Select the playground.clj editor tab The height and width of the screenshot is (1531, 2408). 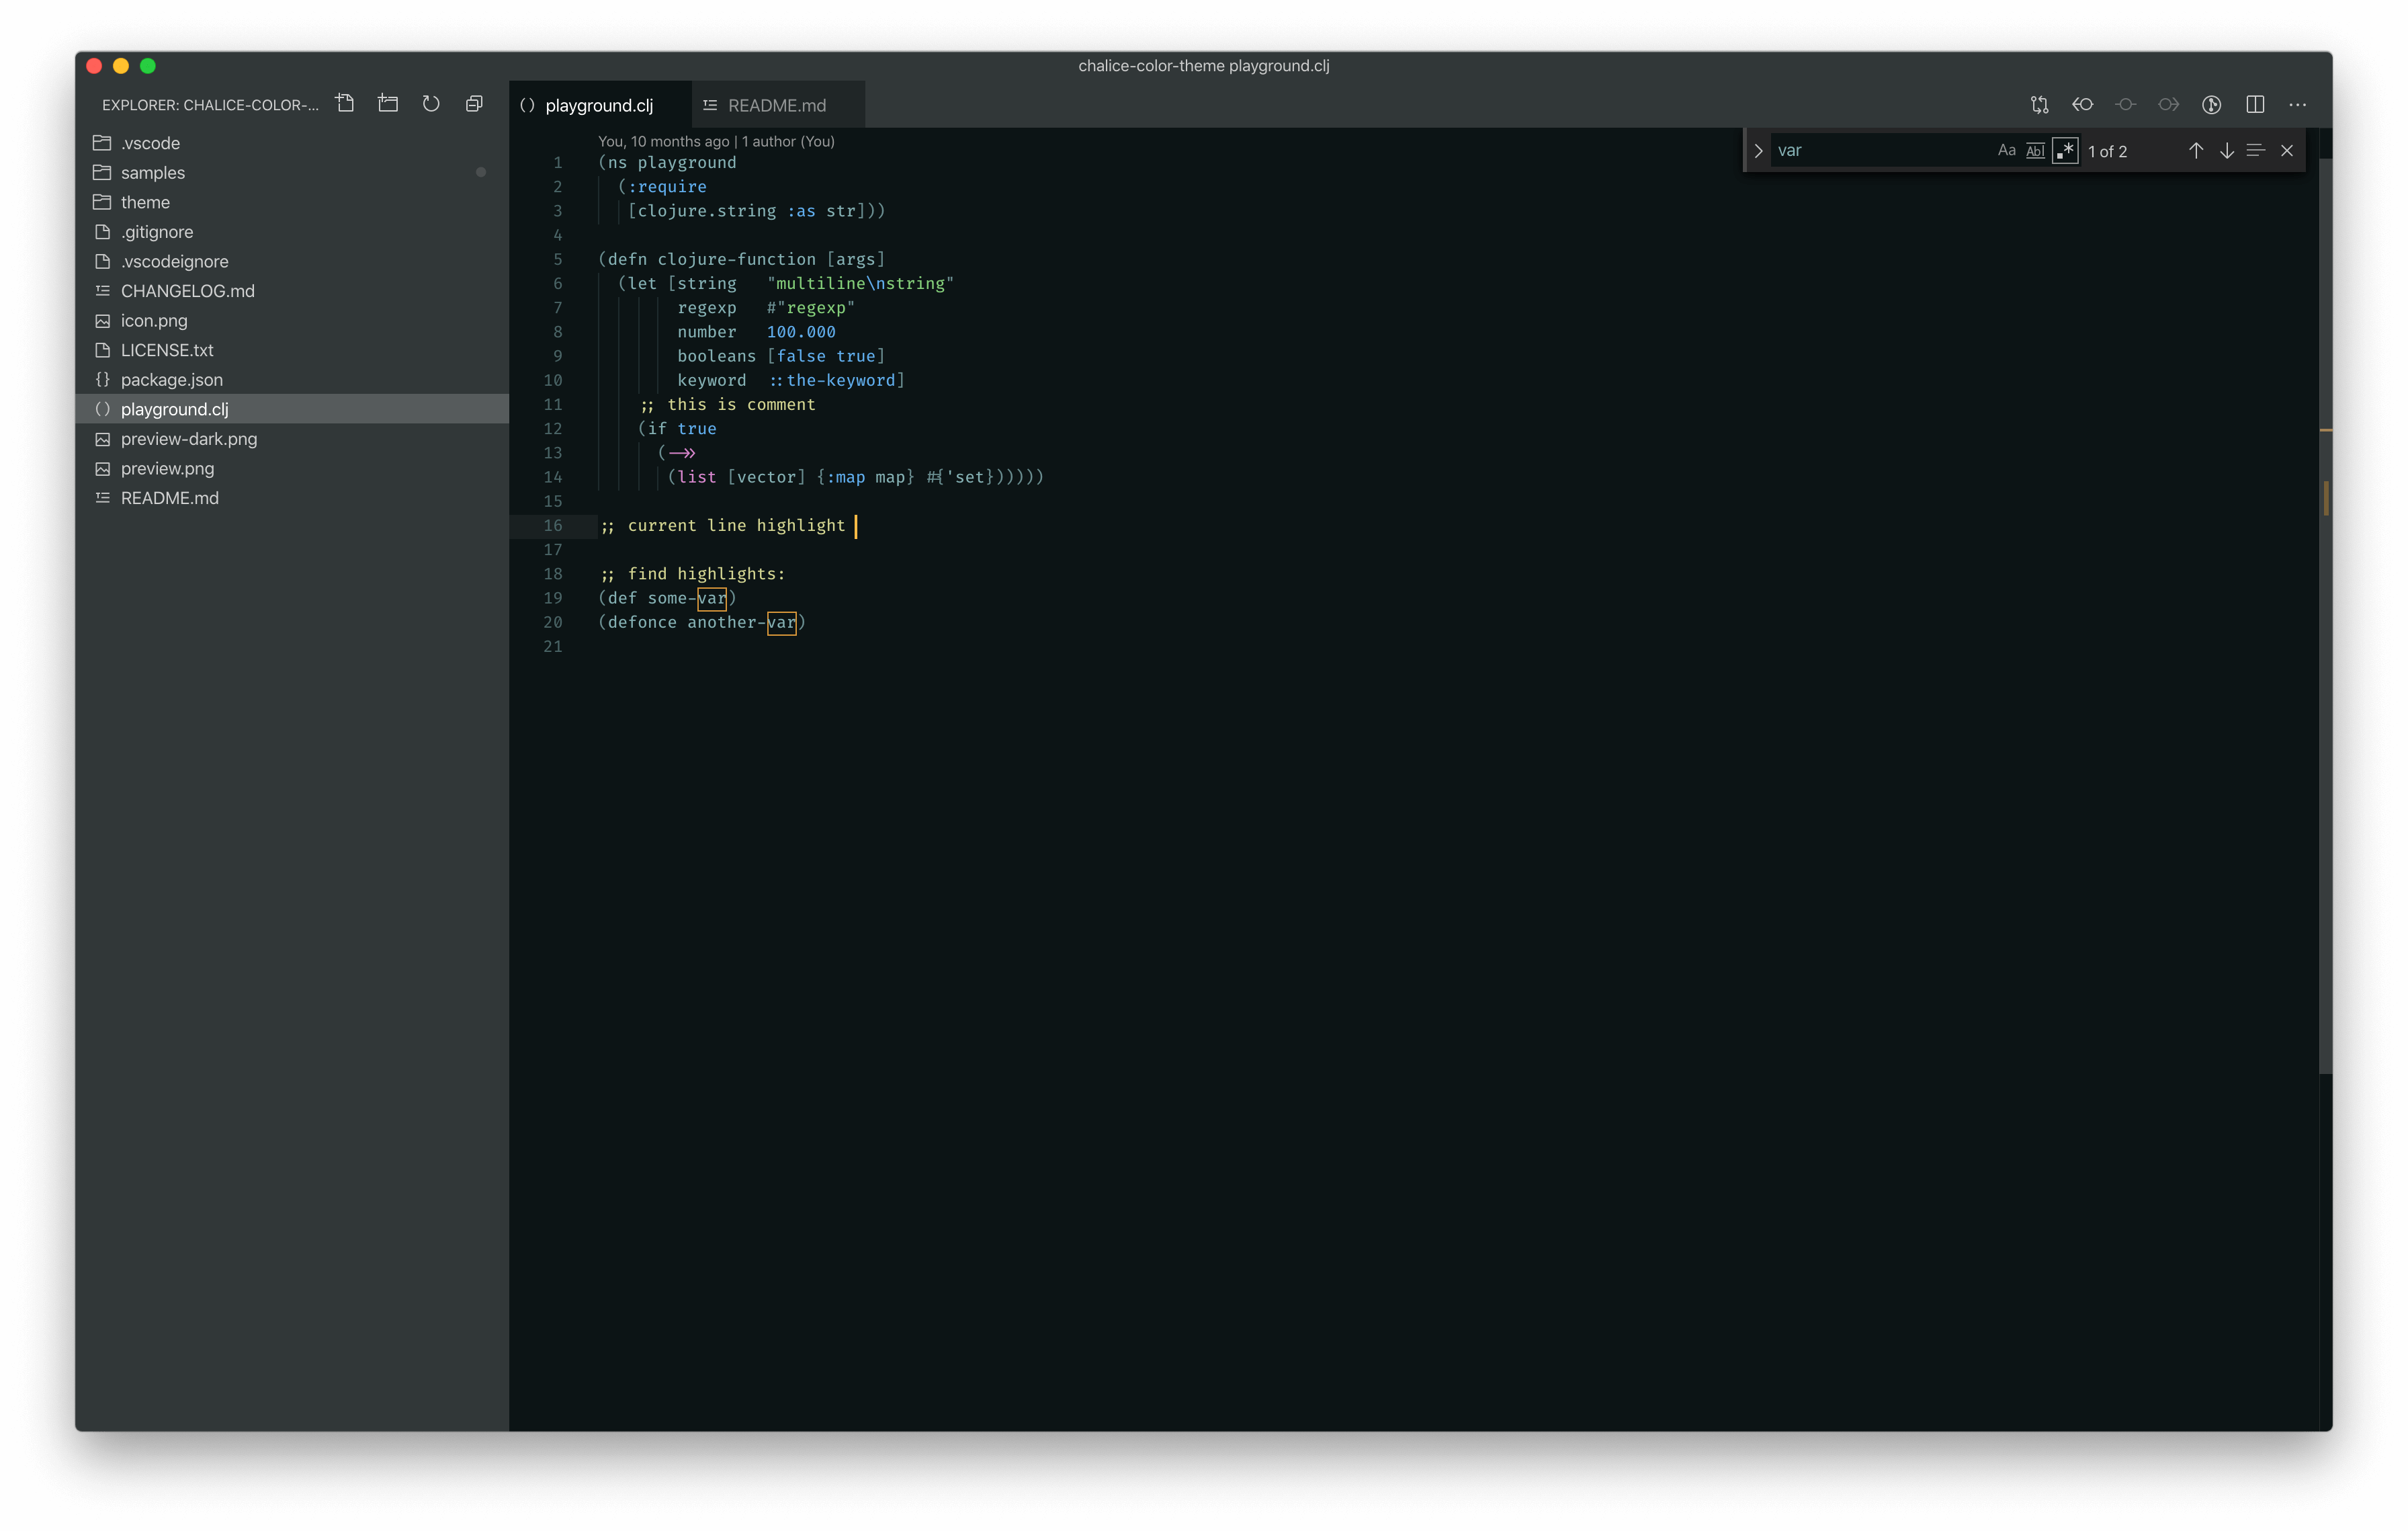point(598,105)
